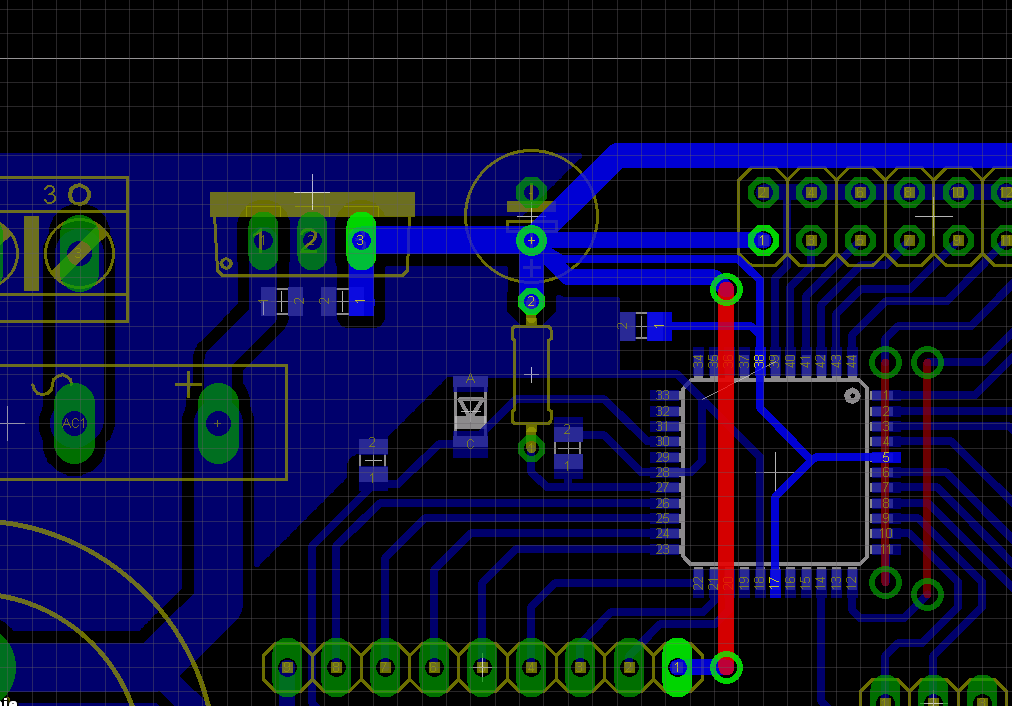Click pin 28 of the QFP chip
The width and height of the screenshot is (1012, 706).
pyautogui.click(x=665, y=472)
